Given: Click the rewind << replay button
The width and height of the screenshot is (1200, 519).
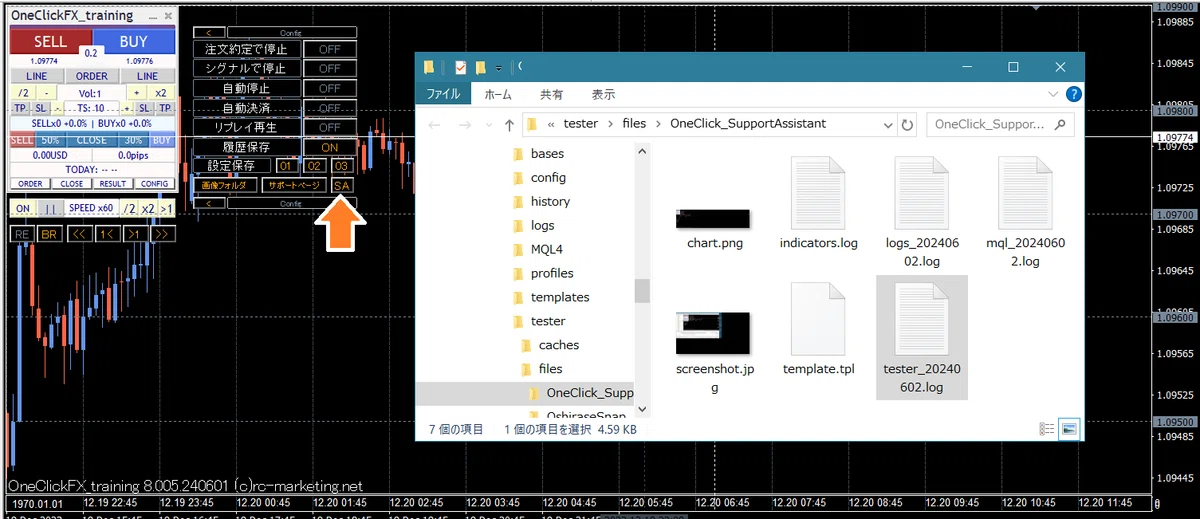Looking at the screenshot, I should (78, 233).
